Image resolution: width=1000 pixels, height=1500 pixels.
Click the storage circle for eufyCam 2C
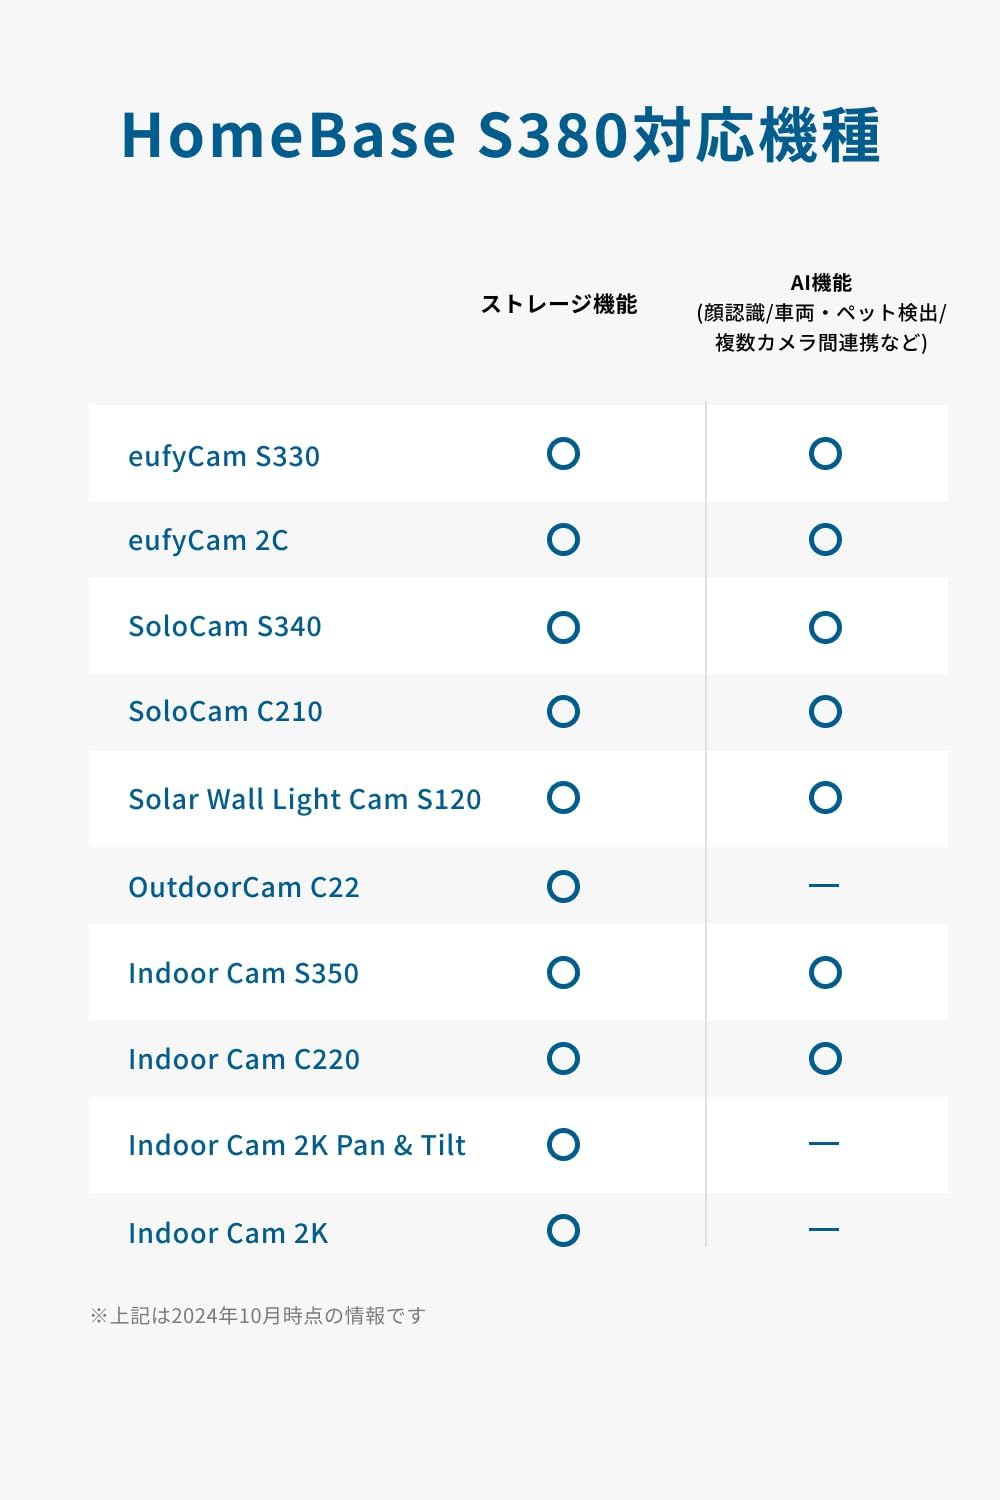click(563, 540)
